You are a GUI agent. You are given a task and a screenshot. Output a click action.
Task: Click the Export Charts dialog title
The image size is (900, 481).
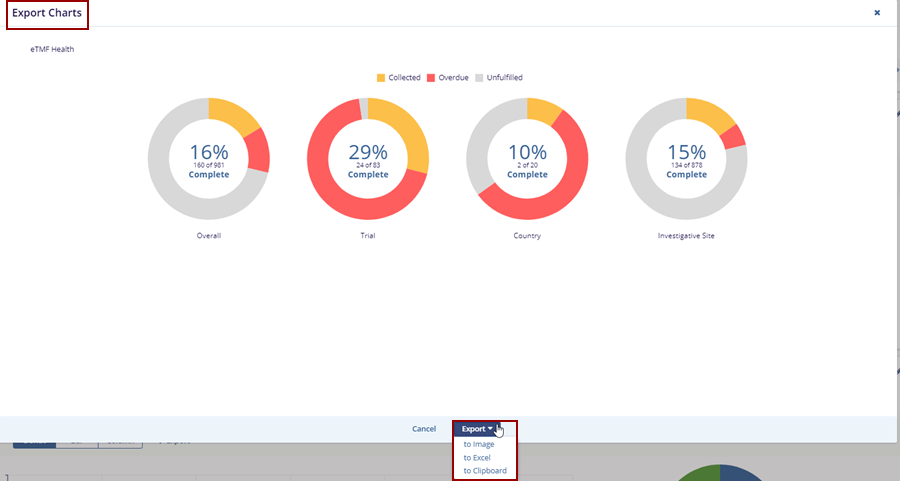pyautogui.click(x=47, y=13)
